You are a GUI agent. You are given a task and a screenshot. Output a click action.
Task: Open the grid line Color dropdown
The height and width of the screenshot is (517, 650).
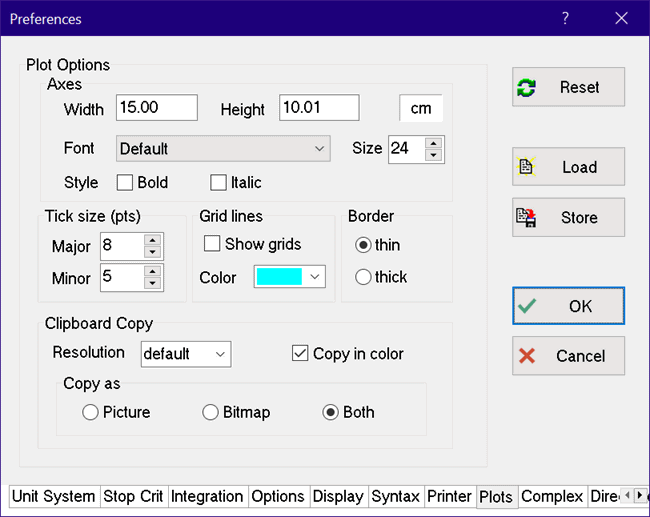point(290,277)
